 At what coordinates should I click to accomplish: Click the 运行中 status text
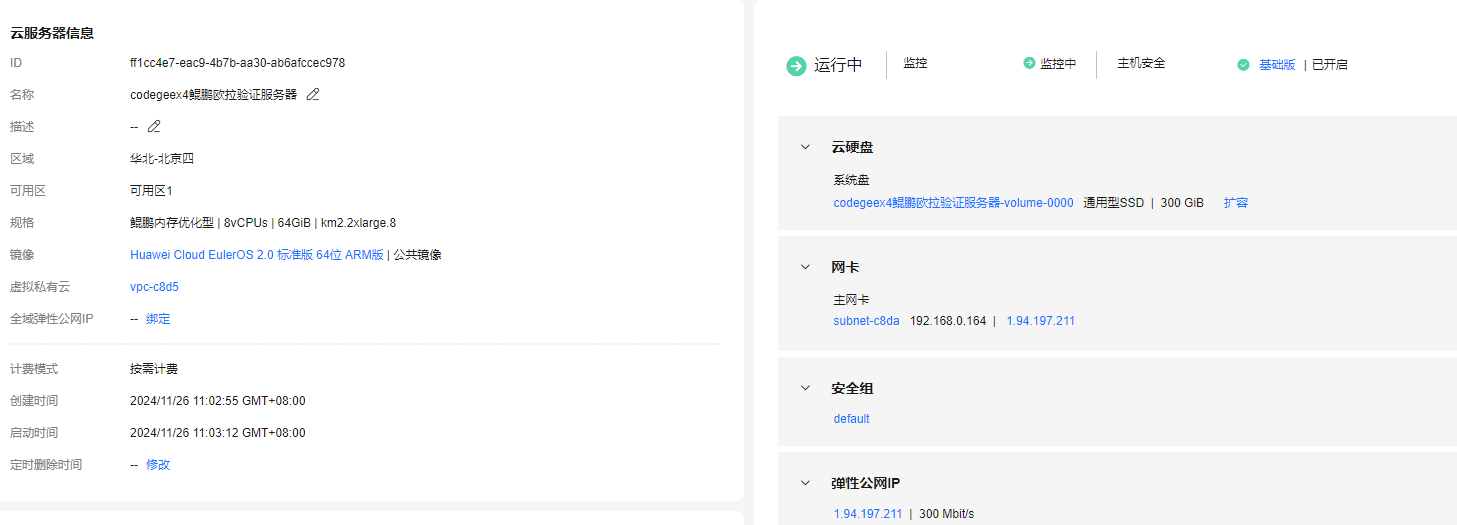[838, 65]
